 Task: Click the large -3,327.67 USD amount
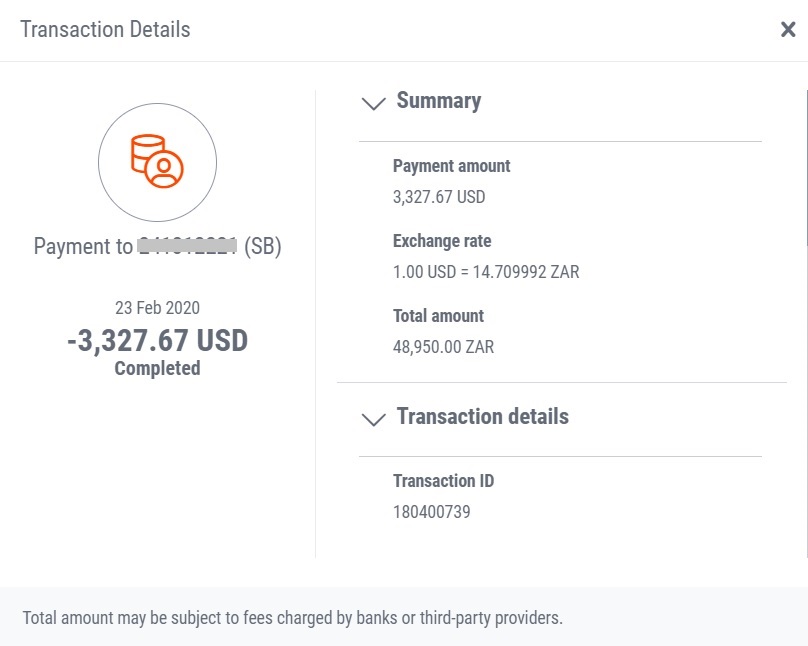point(157,341)
